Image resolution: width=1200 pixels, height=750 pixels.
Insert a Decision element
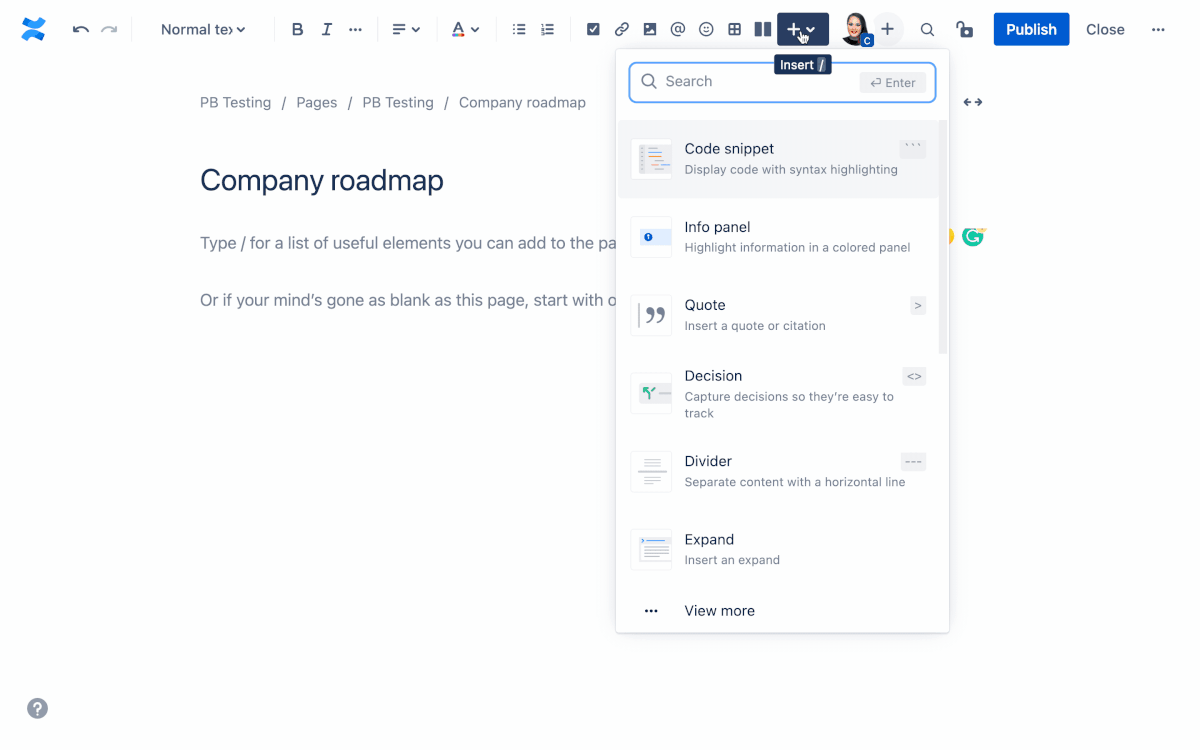778,394
